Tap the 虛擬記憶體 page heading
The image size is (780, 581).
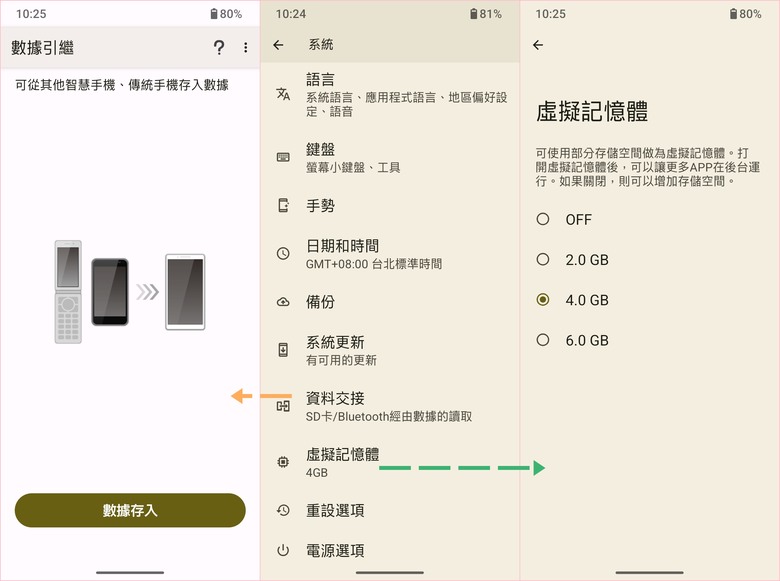[x=592, y=111]
